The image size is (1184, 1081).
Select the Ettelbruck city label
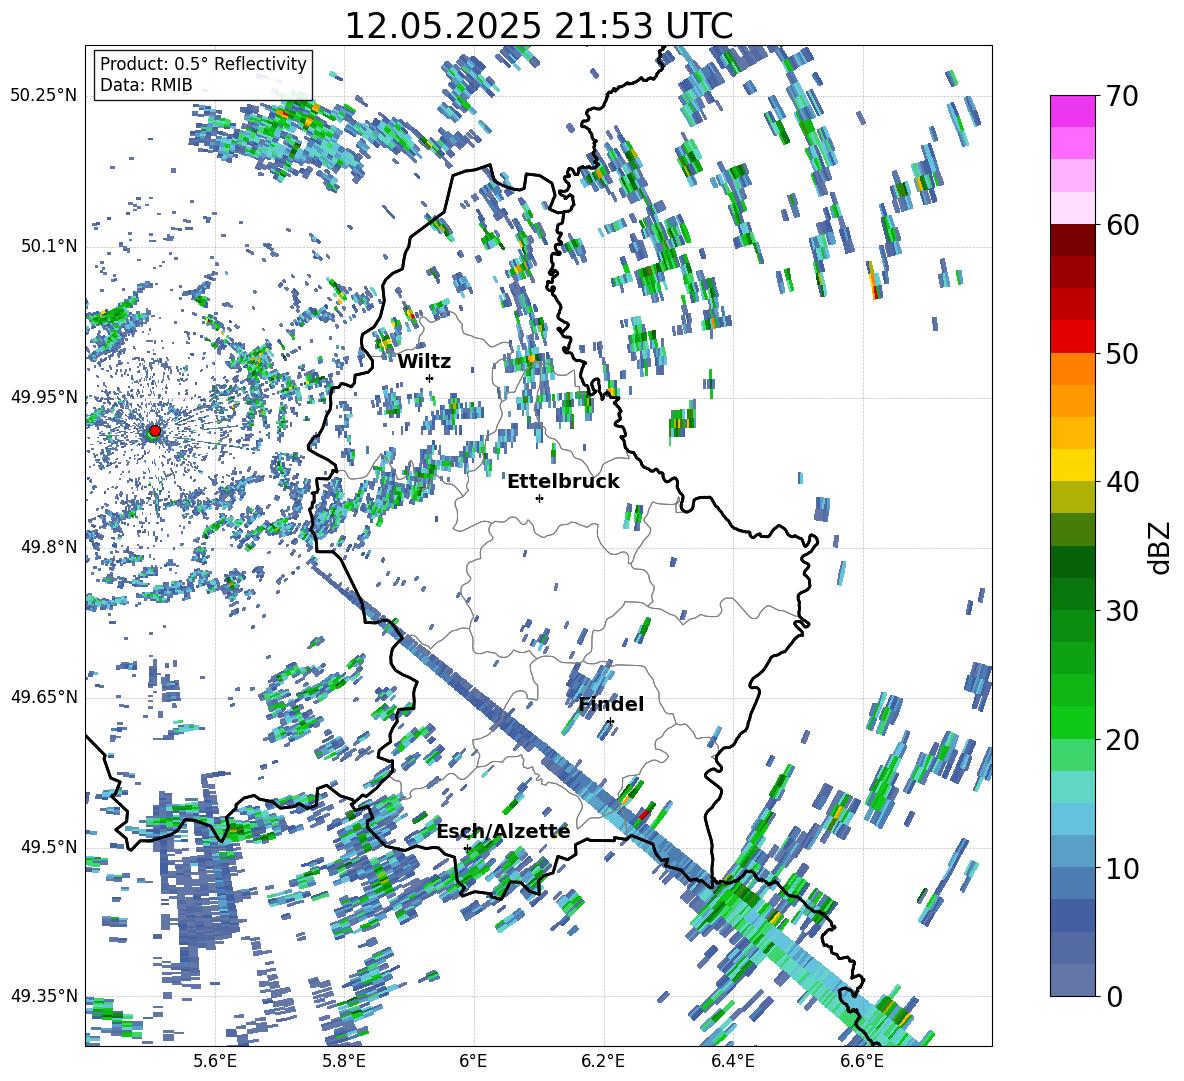[563, 482]
